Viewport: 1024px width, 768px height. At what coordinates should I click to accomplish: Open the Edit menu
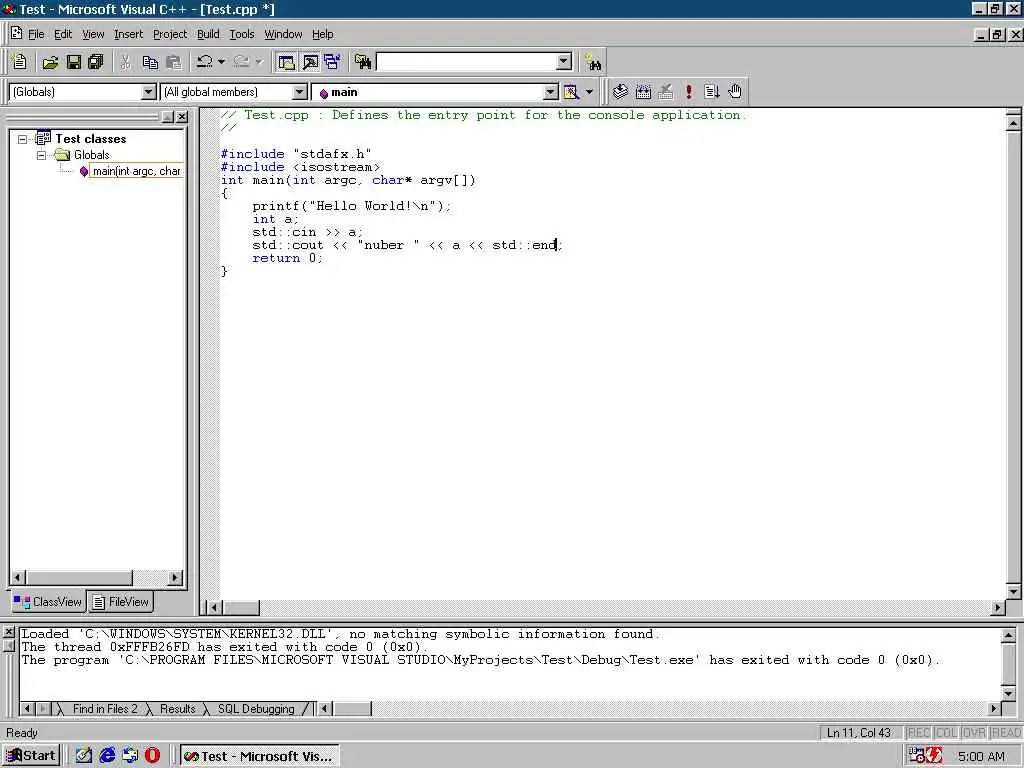click(x=63, y=34)
